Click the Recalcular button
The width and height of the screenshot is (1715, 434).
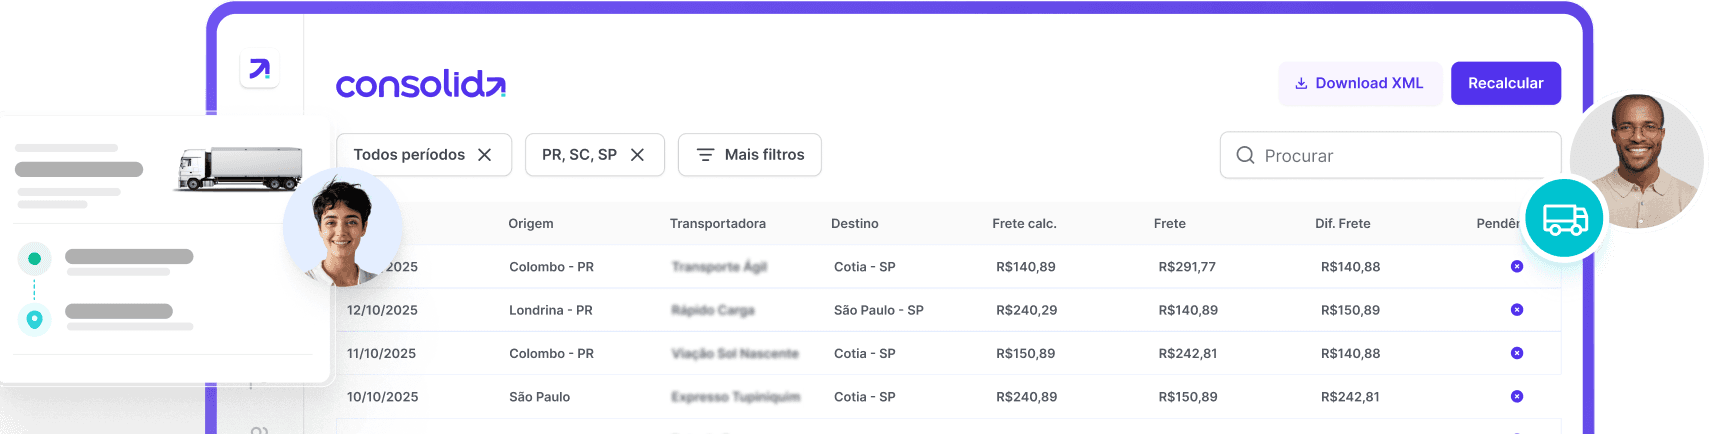1505,83
